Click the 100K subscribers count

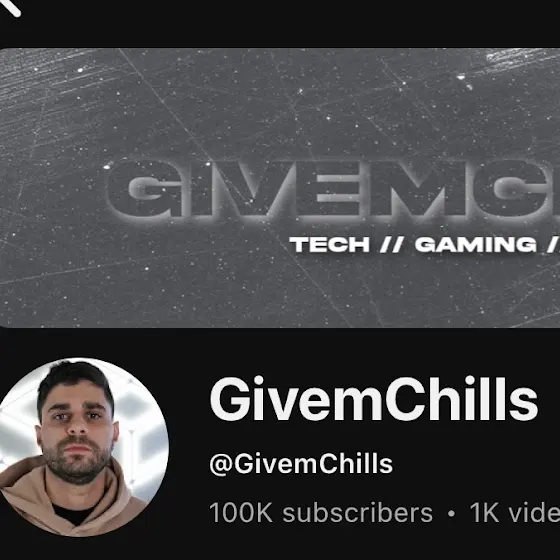[x=321, y=512]
